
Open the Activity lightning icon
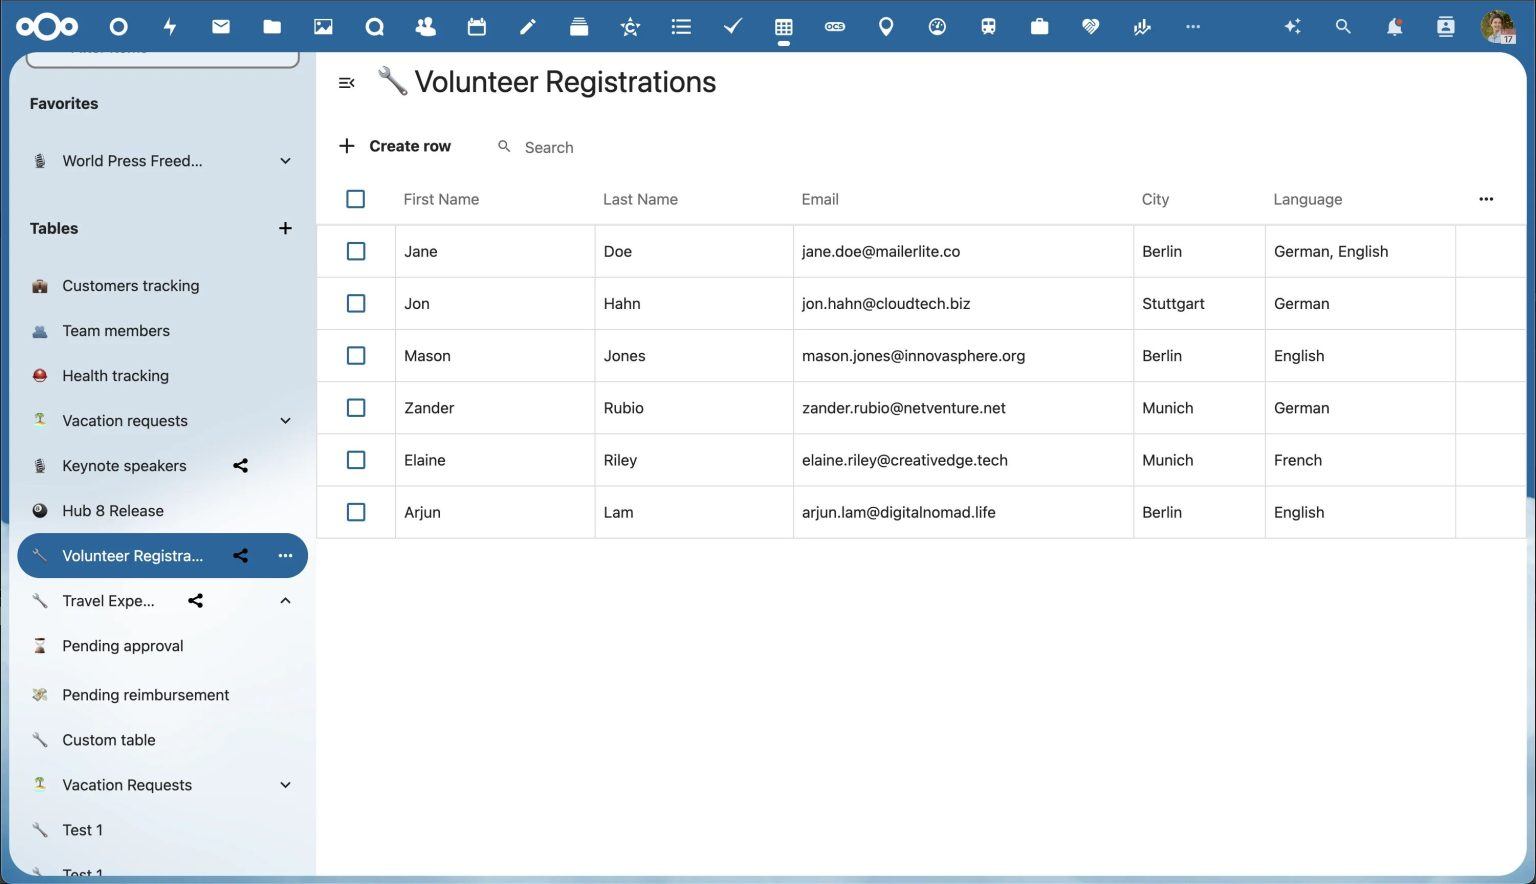(170, 27)
